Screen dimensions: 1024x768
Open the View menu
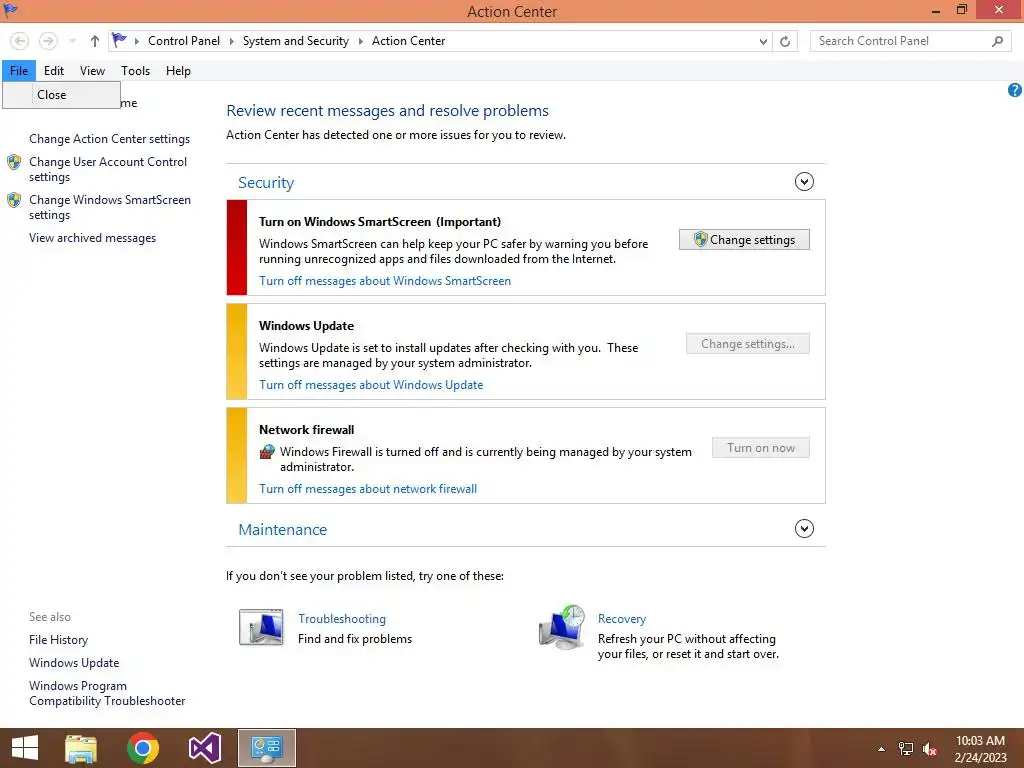click(92, 71)
